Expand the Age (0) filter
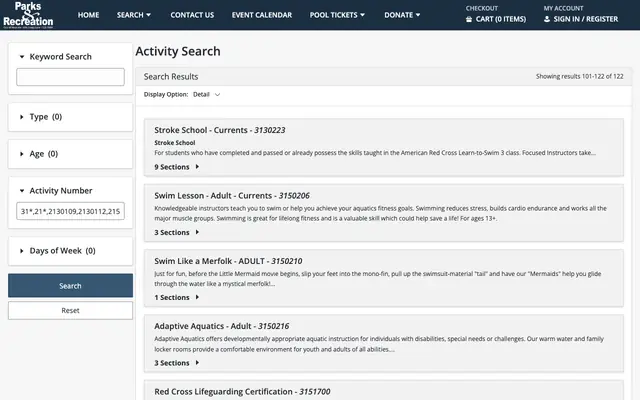The width and height of the screenshot is (640, 400). (x=39, y=154)
